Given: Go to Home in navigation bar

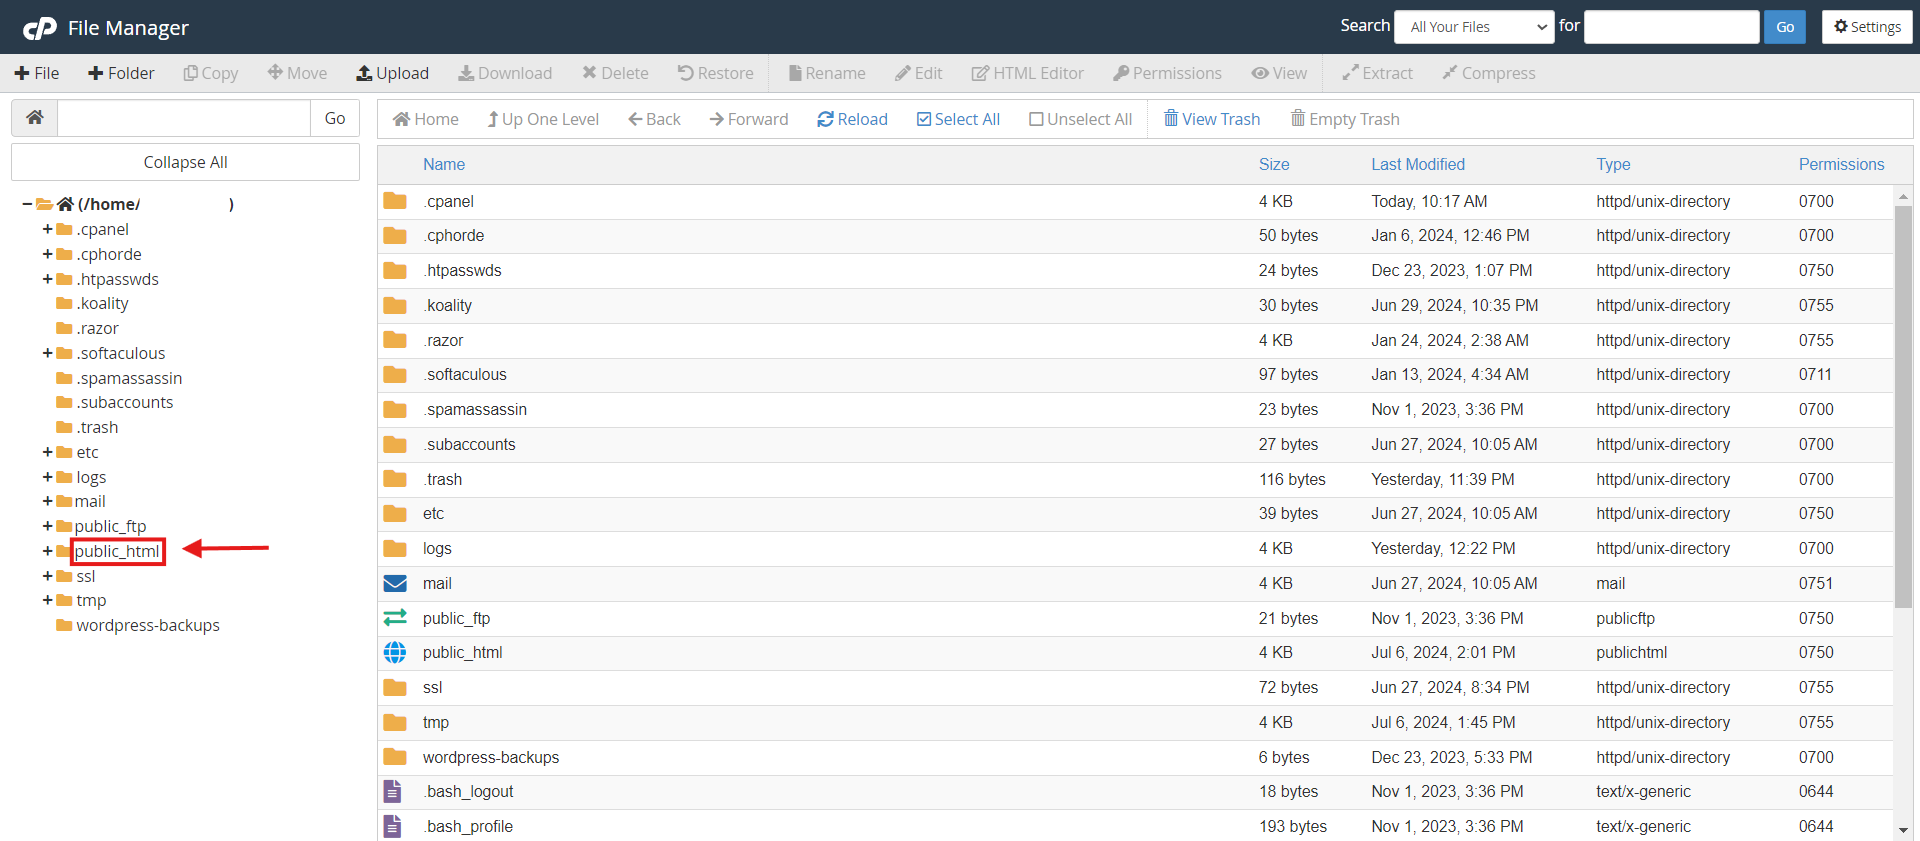Looking at the screenshot, I should coord(426,119).
